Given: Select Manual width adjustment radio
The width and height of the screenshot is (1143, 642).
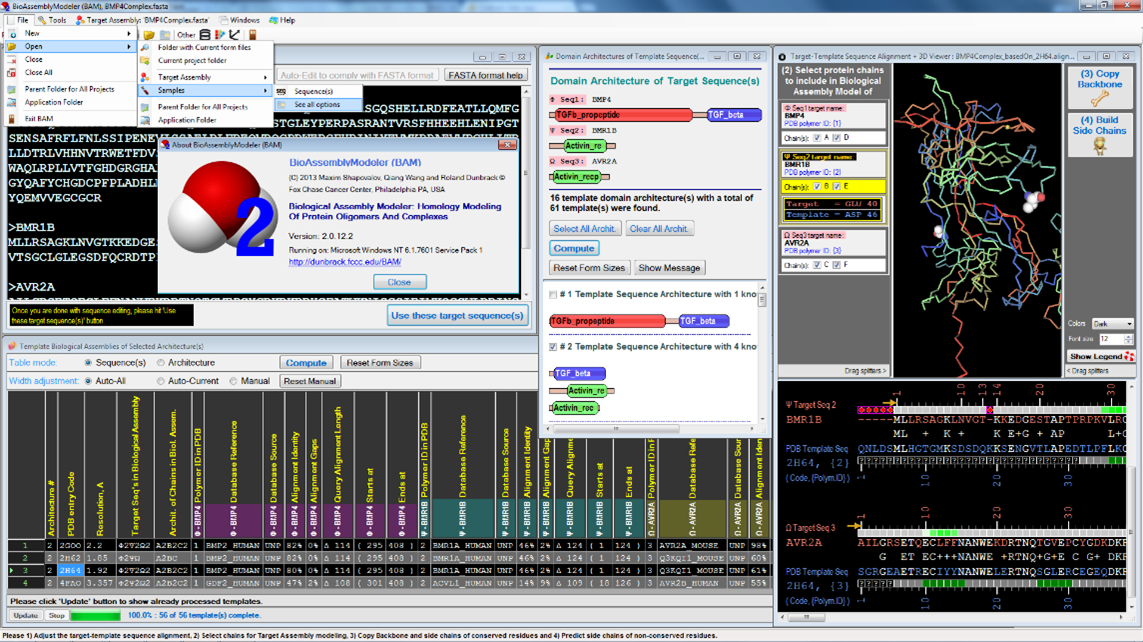Looking at the screenshot, I should 233,381.
